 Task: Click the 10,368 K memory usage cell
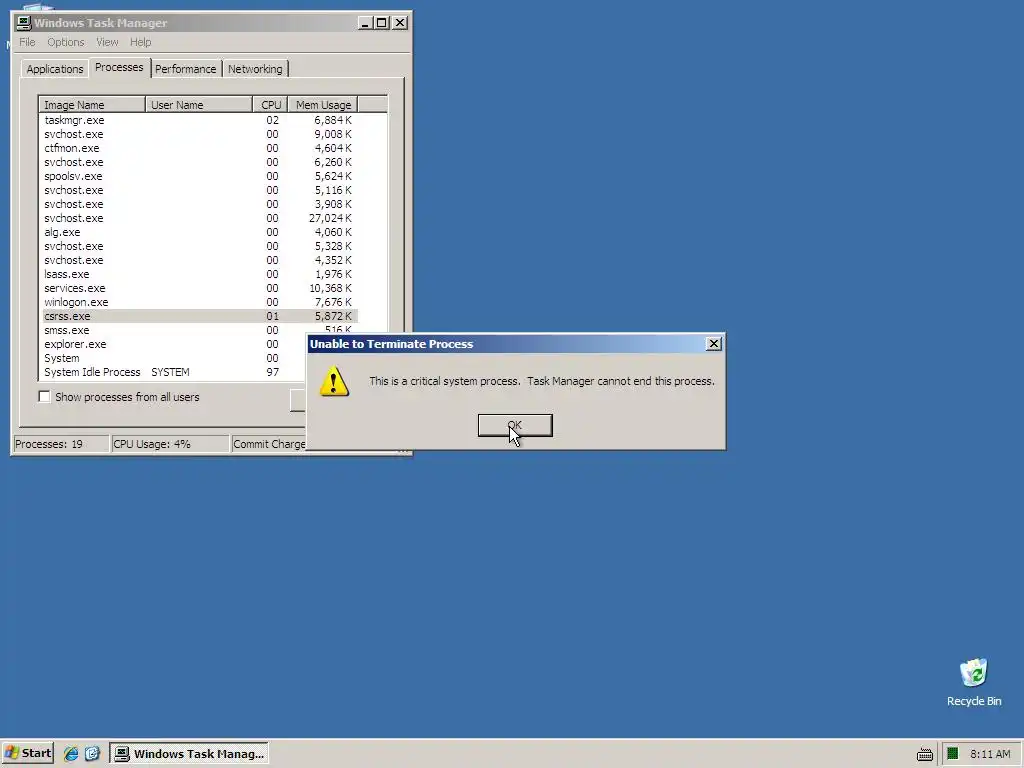330,288
